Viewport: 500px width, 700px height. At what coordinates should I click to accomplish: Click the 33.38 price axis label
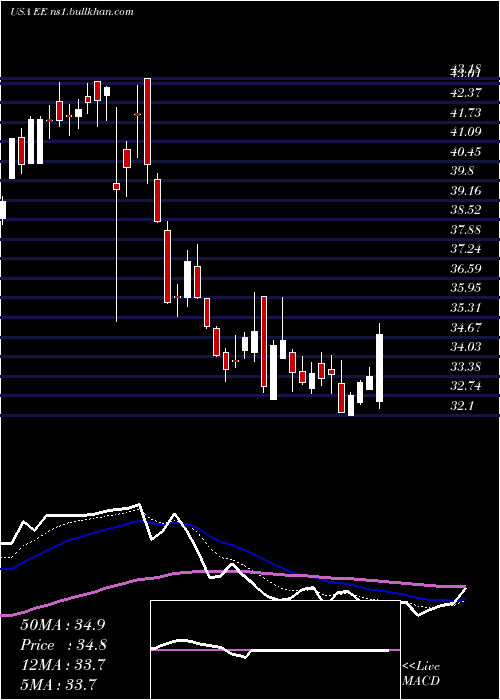point(466,367)
